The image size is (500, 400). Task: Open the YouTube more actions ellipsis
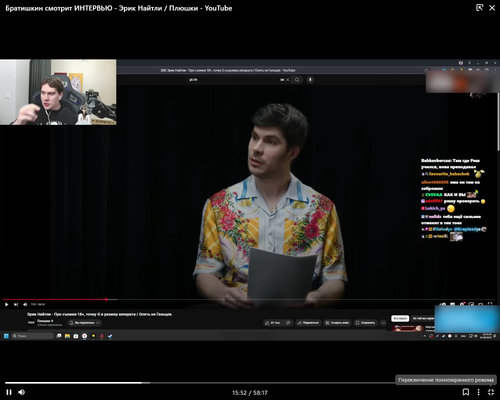pyautogui.click(x=383, y=323)
